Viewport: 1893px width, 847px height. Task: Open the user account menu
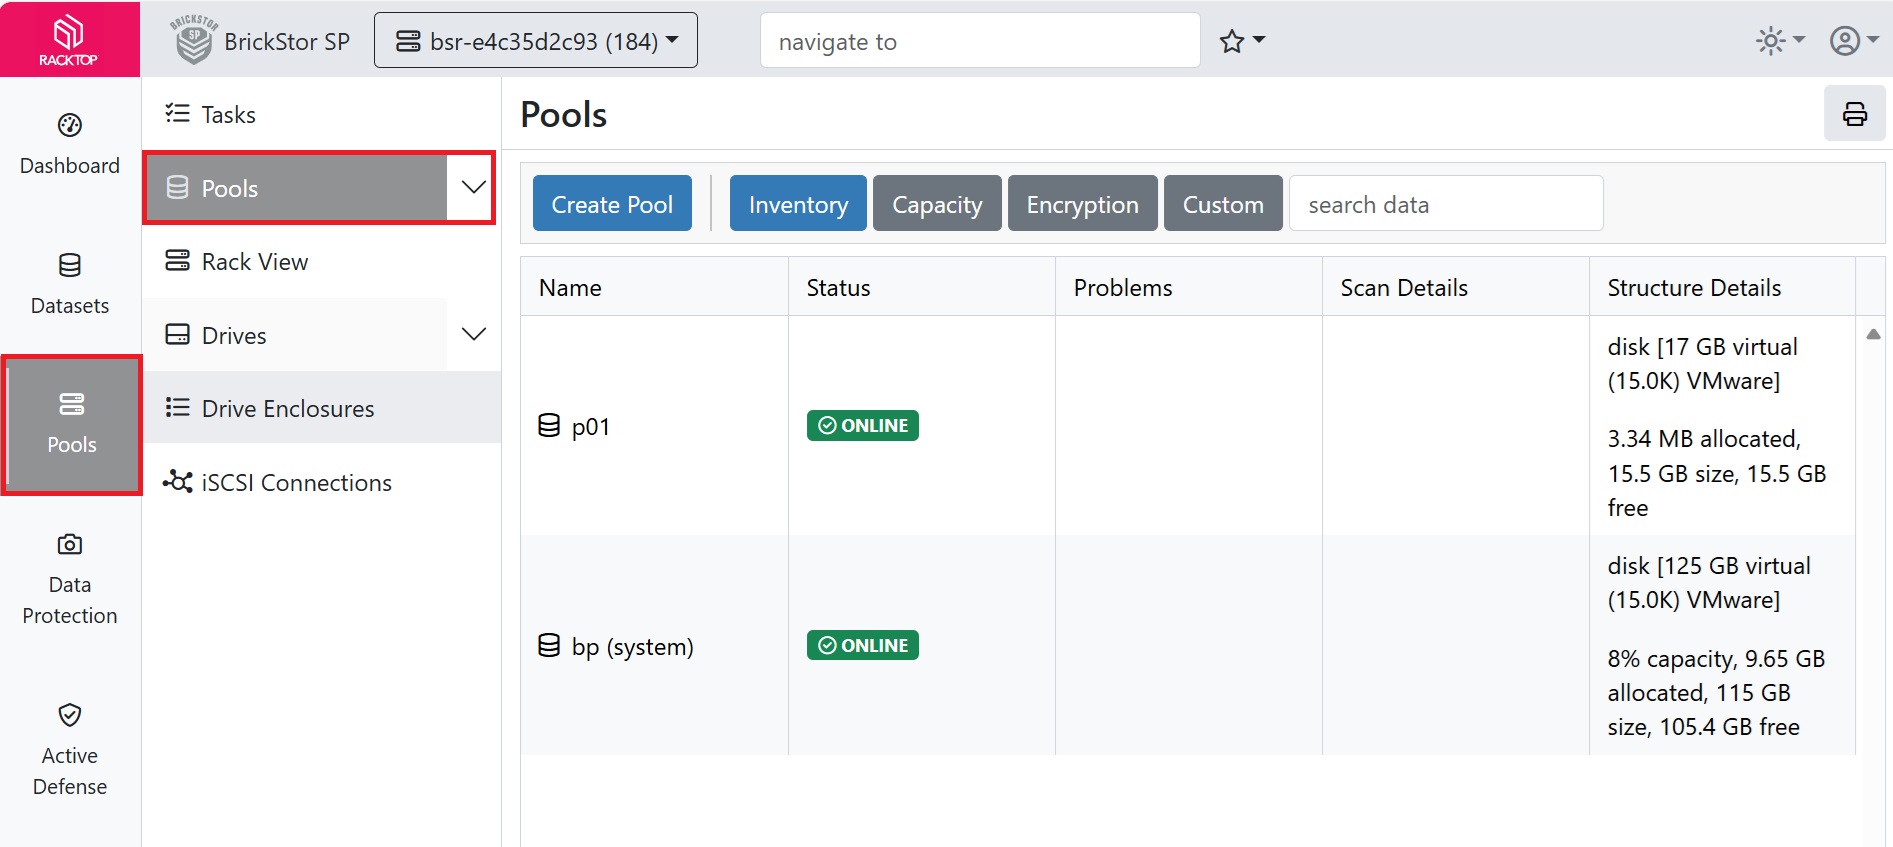tap(1853, 41)
